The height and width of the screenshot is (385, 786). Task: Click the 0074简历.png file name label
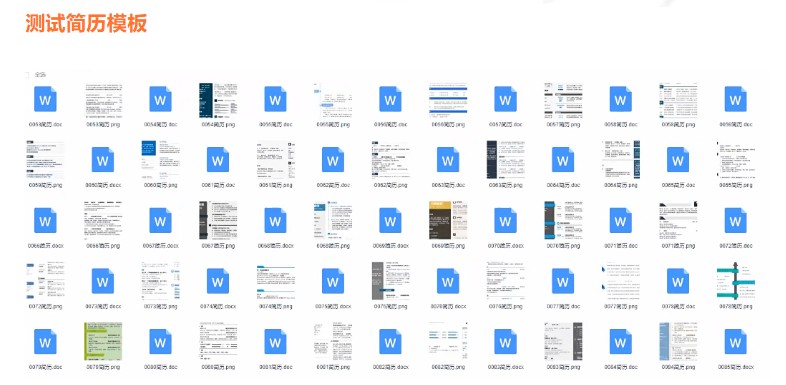point(275,306)
